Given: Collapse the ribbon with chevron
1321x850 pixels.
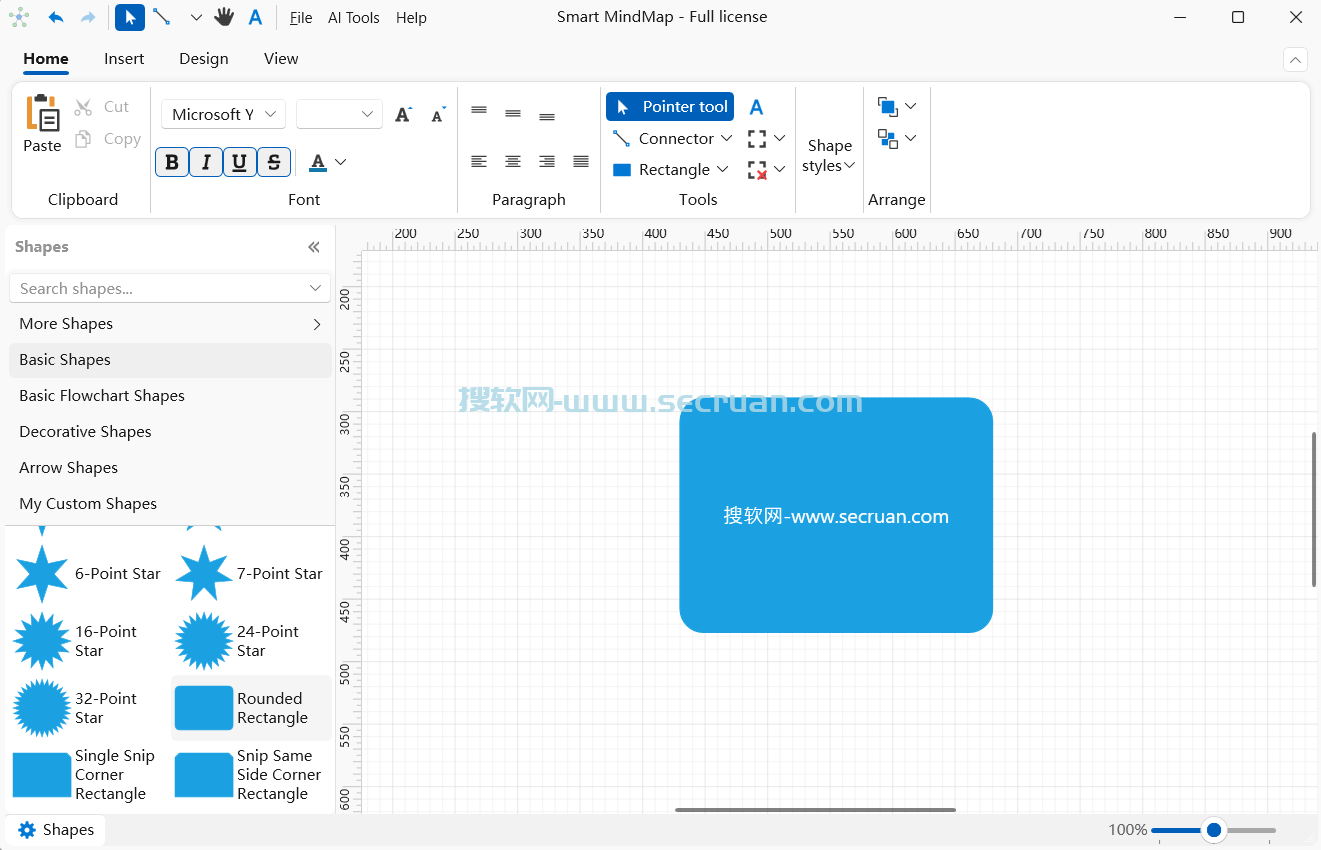Looking at the screenshot, I should [1296, 60].
